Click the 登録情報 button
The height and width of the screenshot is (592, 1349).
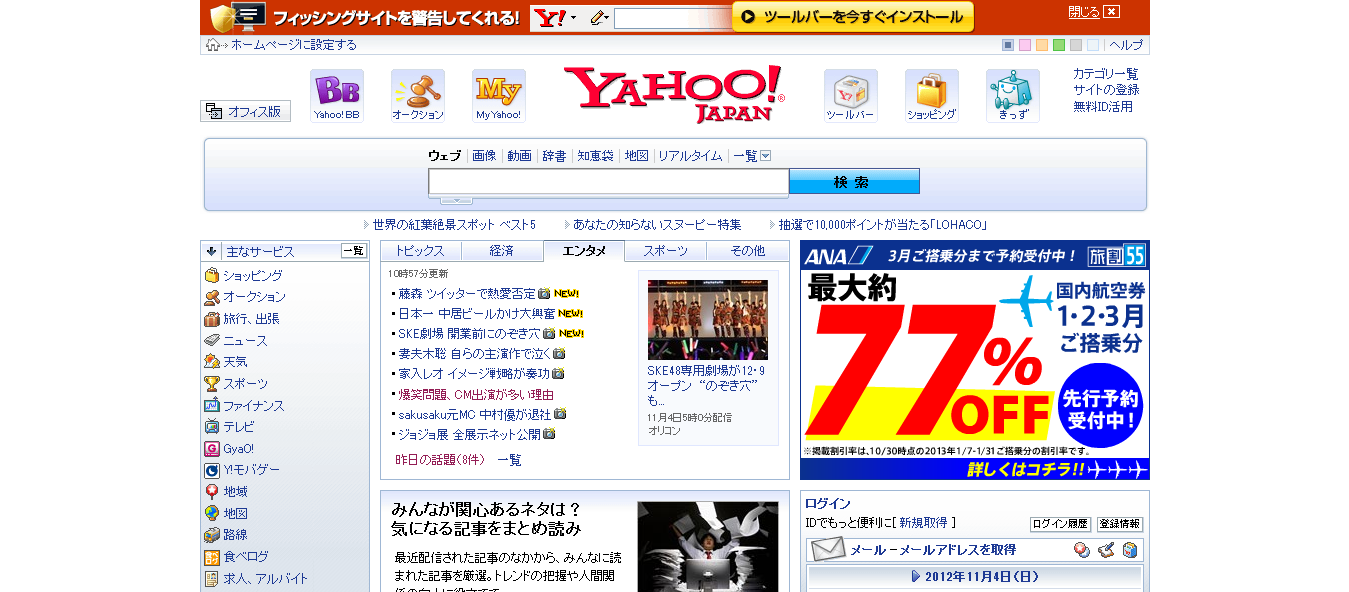[x=1120, y=524]
